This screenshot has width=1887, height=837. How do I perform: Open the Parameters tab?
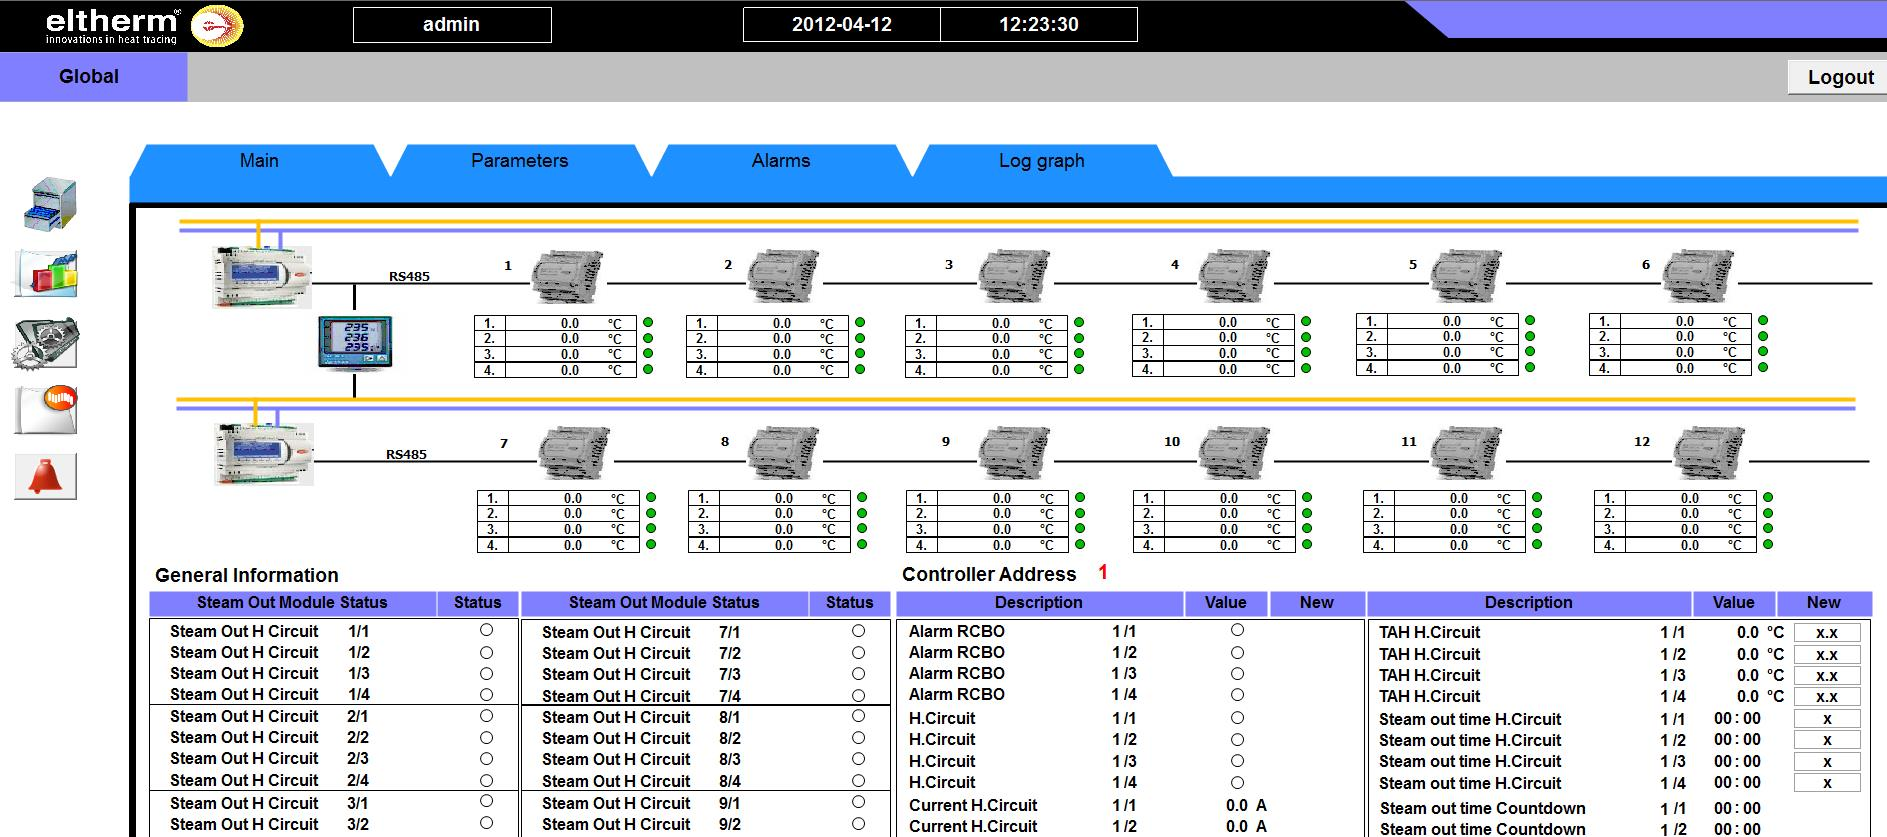[519, 161]
